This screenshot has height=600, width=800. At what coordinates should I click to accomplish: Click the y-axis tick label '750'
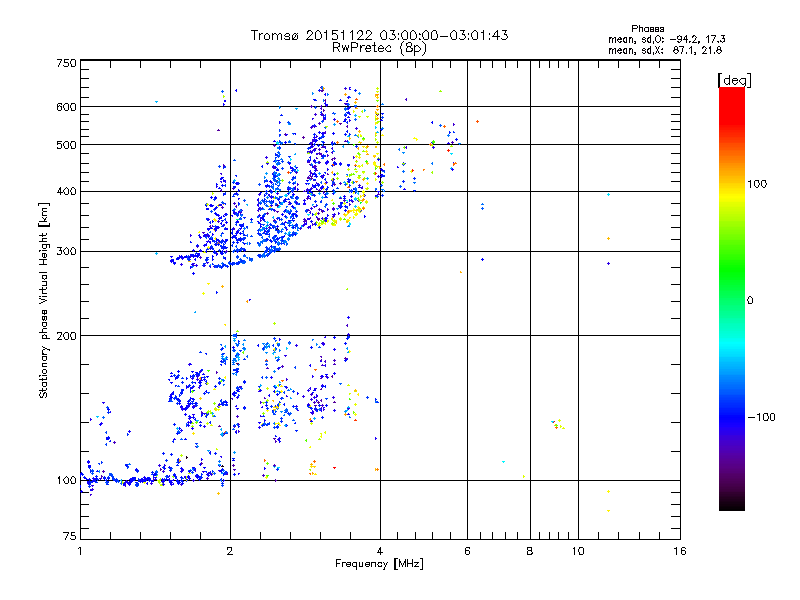pyautogui.click(x=67, y=63)
